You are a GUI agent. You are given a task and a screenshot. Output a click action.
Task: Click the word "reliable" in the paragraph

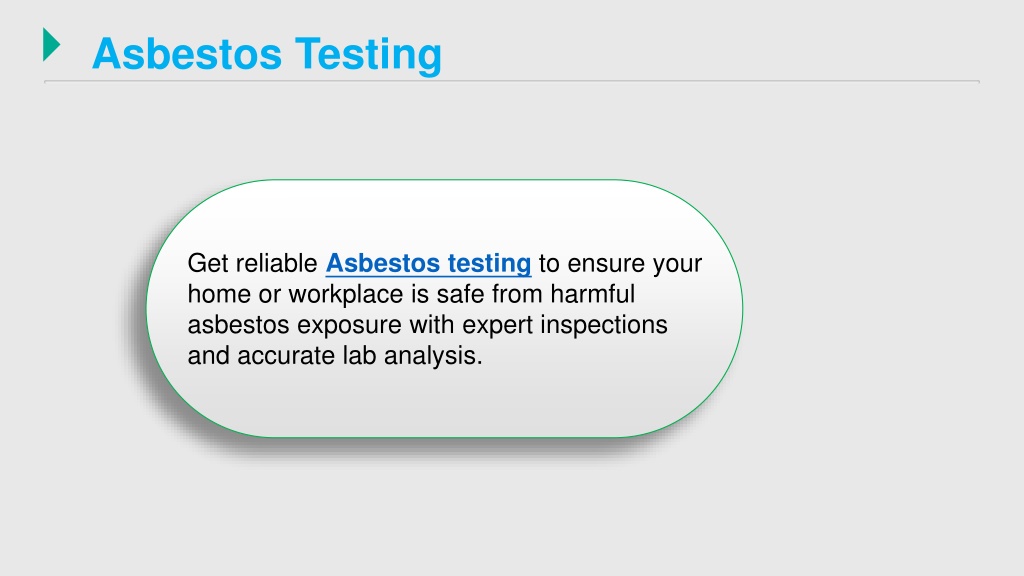(276, 263)
